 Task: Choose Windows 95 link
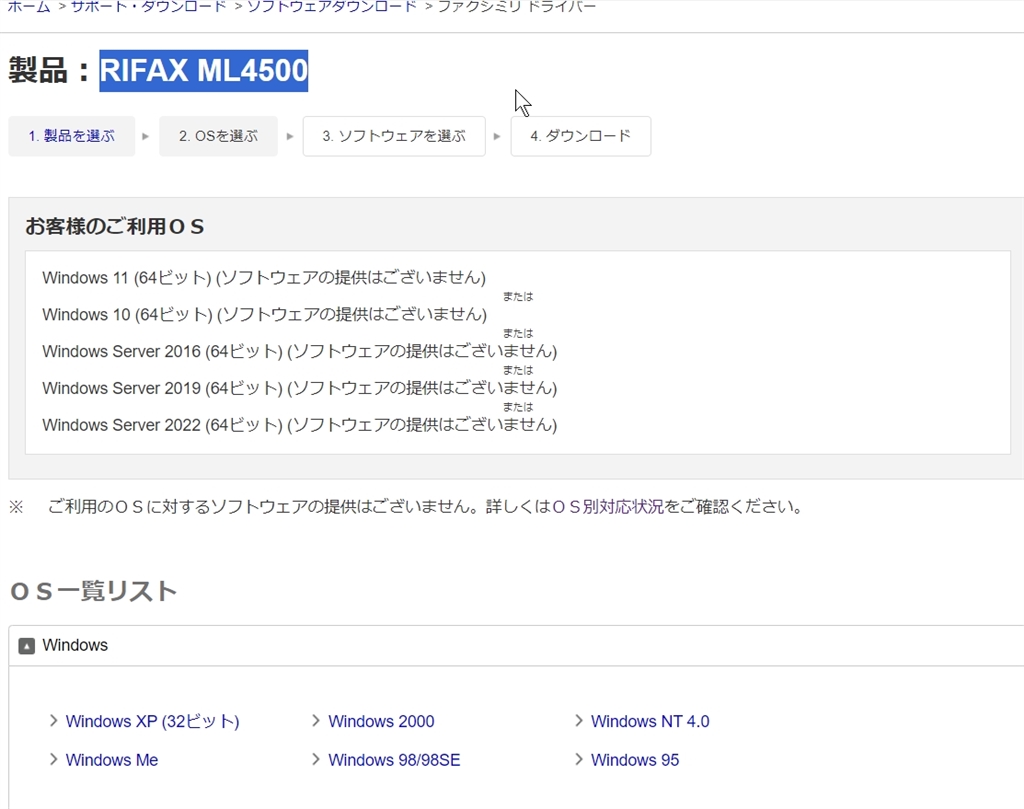[x=635, y=760]
